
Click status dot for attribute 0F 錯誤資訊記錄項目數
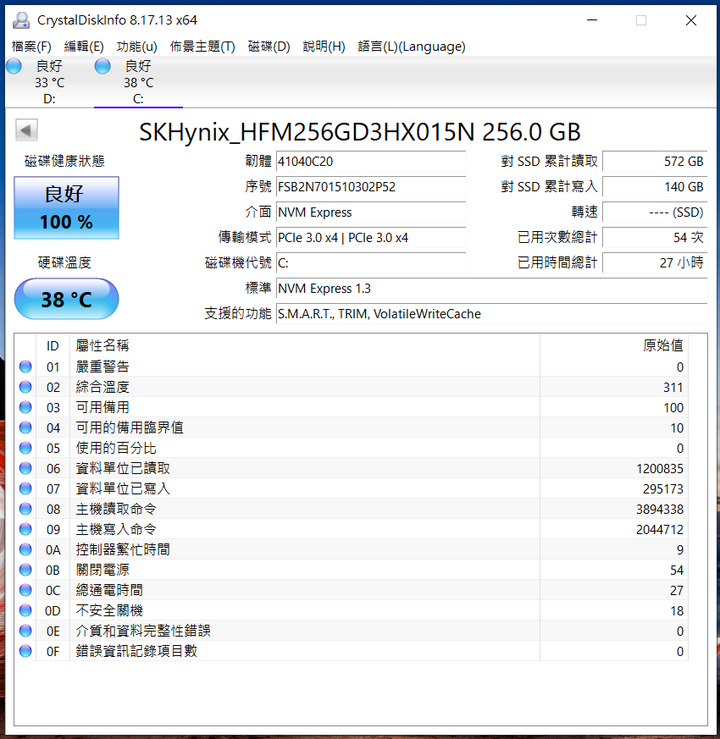click(25, 651)
